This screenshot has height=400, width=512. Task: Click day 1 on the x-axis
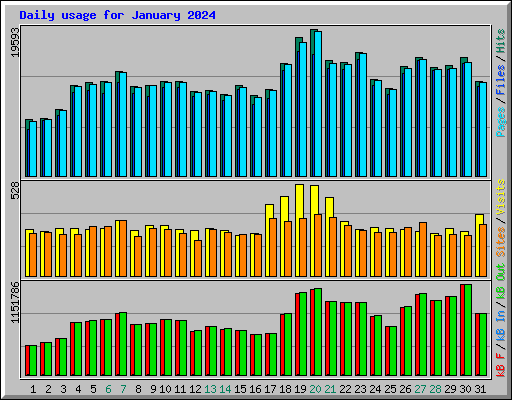pyautogui.click(x=33, y=389)
